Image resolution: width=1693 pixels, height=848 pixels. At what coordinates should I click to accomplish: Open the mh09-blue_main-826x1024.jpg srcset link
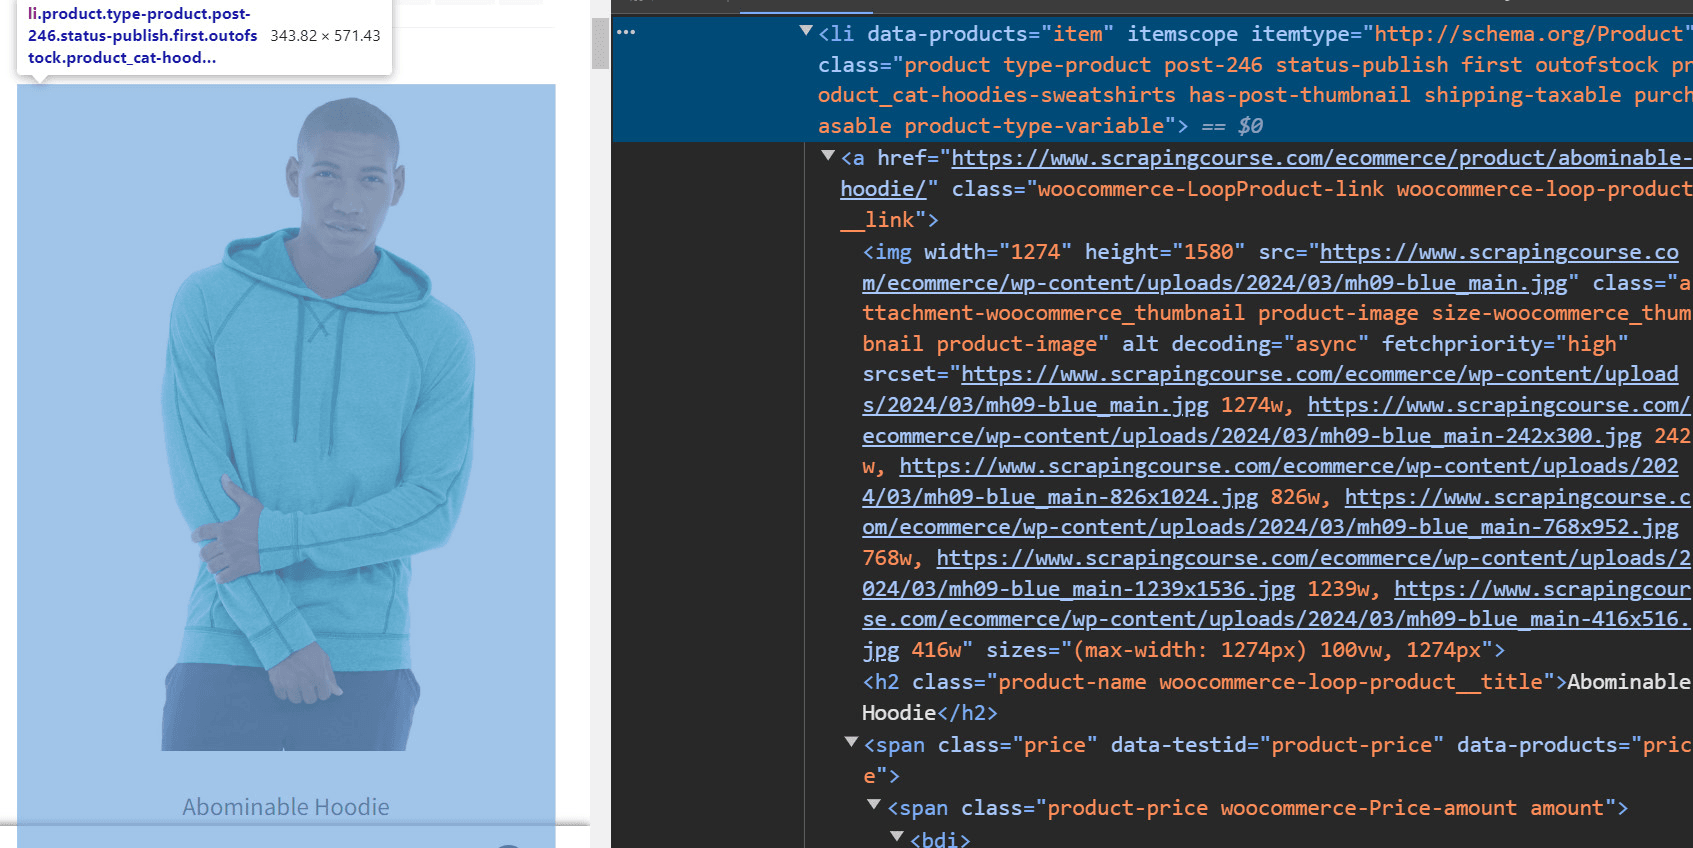click(x=1271, y=481)
